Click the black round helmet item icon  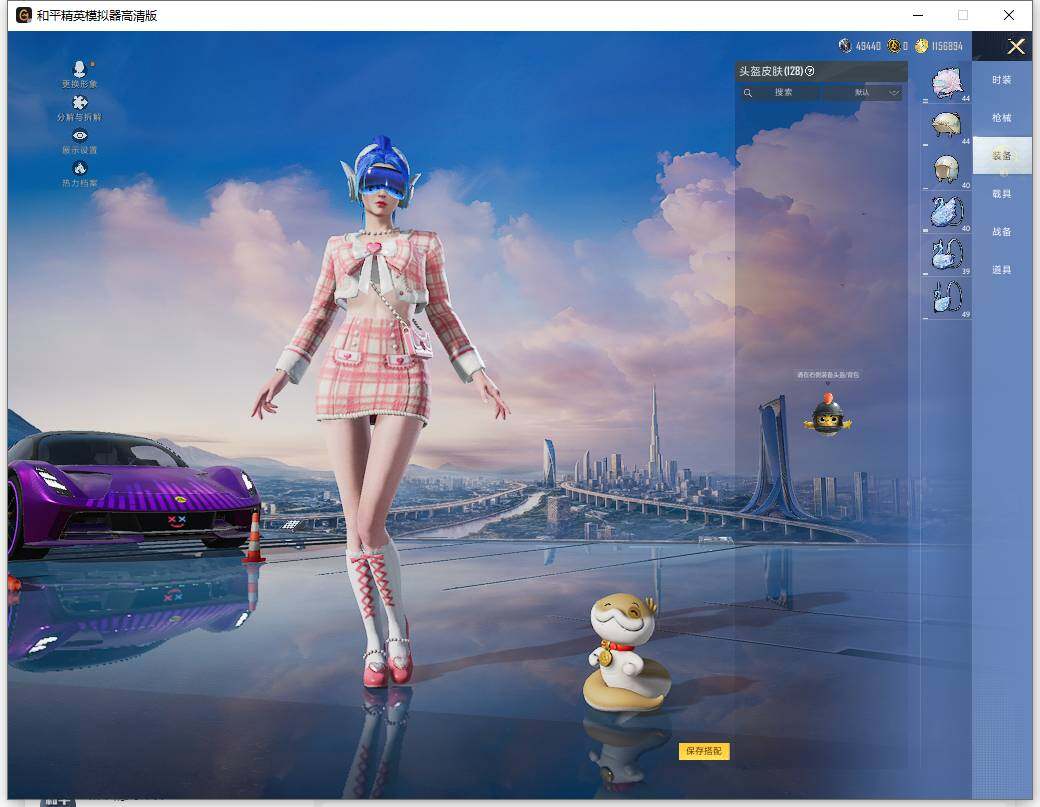pos(828,414)
